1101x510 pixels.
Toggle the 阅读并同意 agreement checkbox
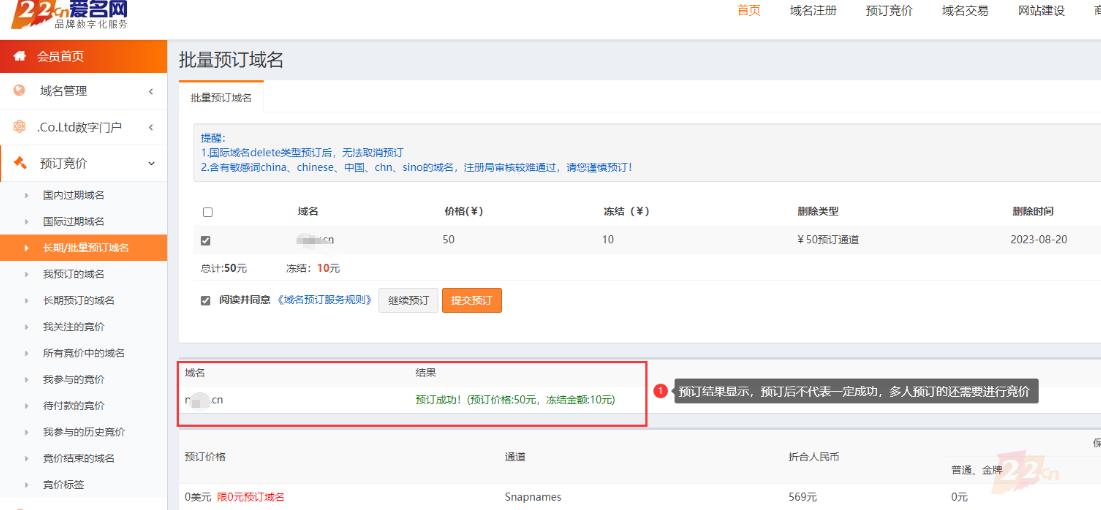point(206,300)
